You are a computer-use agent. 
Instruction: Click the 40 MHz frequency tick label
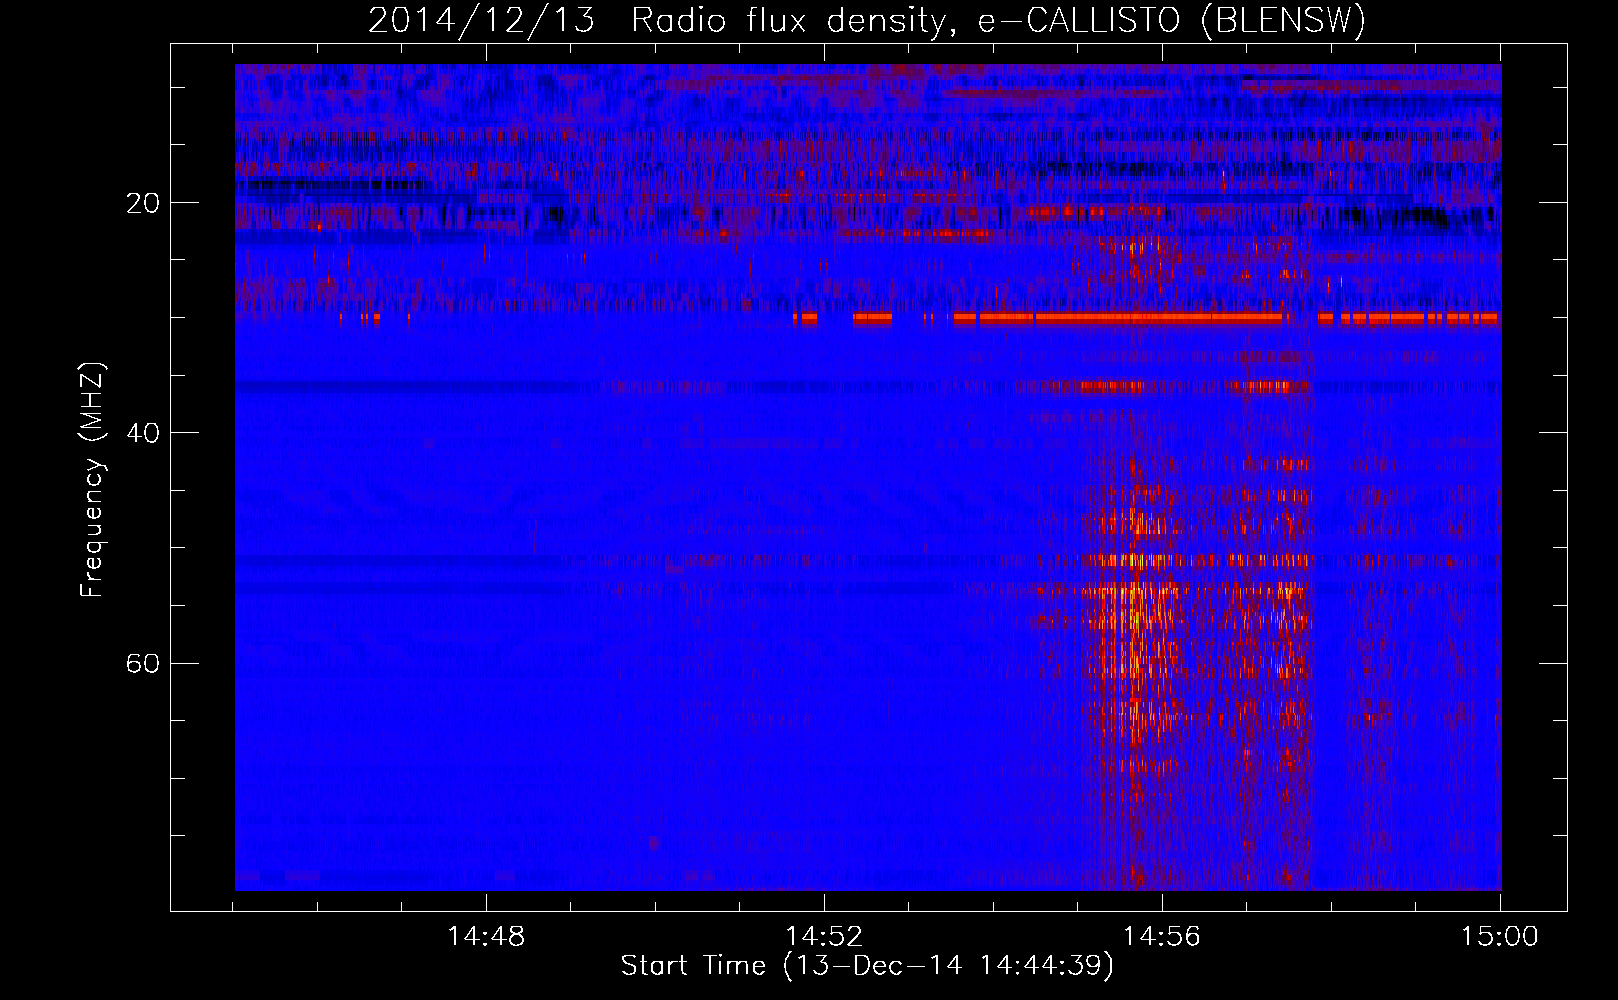[143, 434]
